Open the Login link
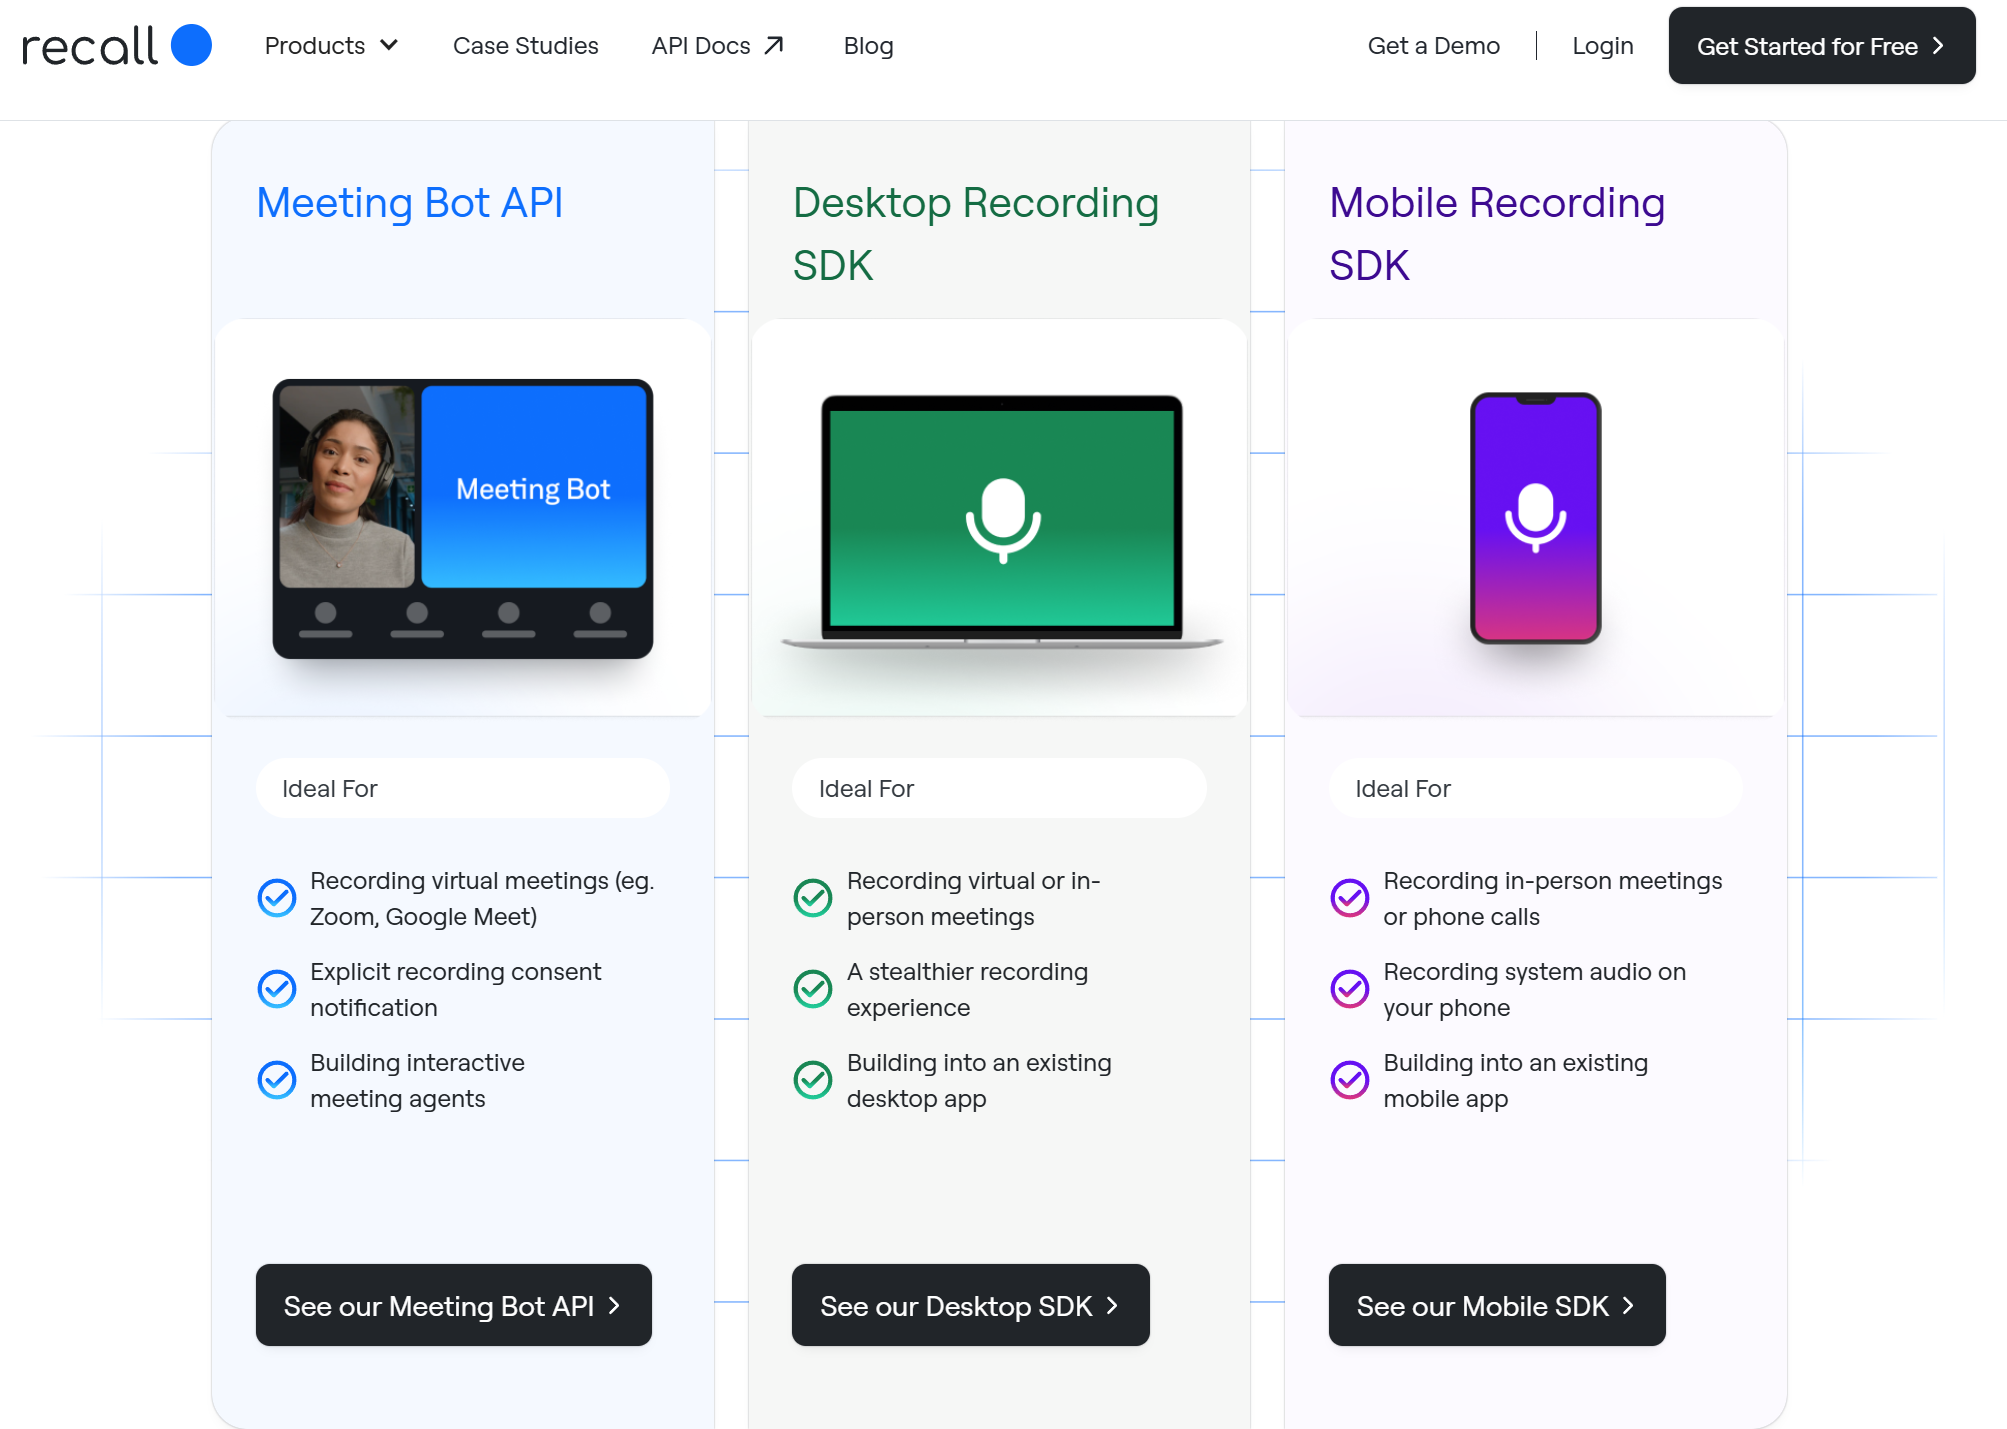 tap(1602, 46)
